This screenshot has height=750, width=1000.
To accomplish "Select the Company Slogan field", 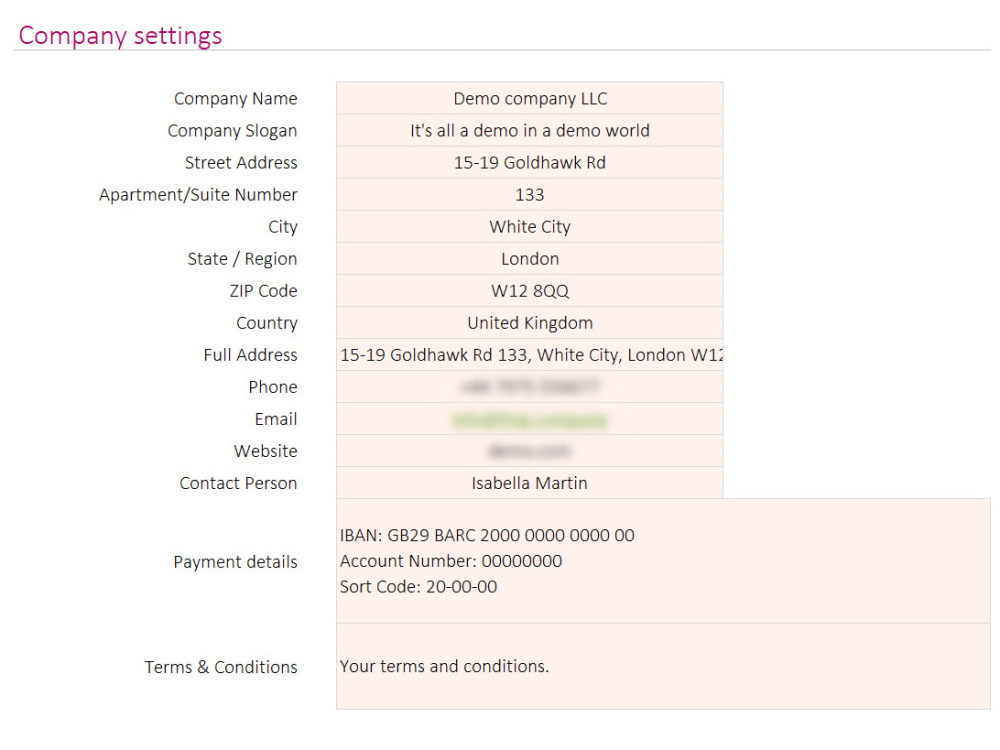I will click(529, 130).
